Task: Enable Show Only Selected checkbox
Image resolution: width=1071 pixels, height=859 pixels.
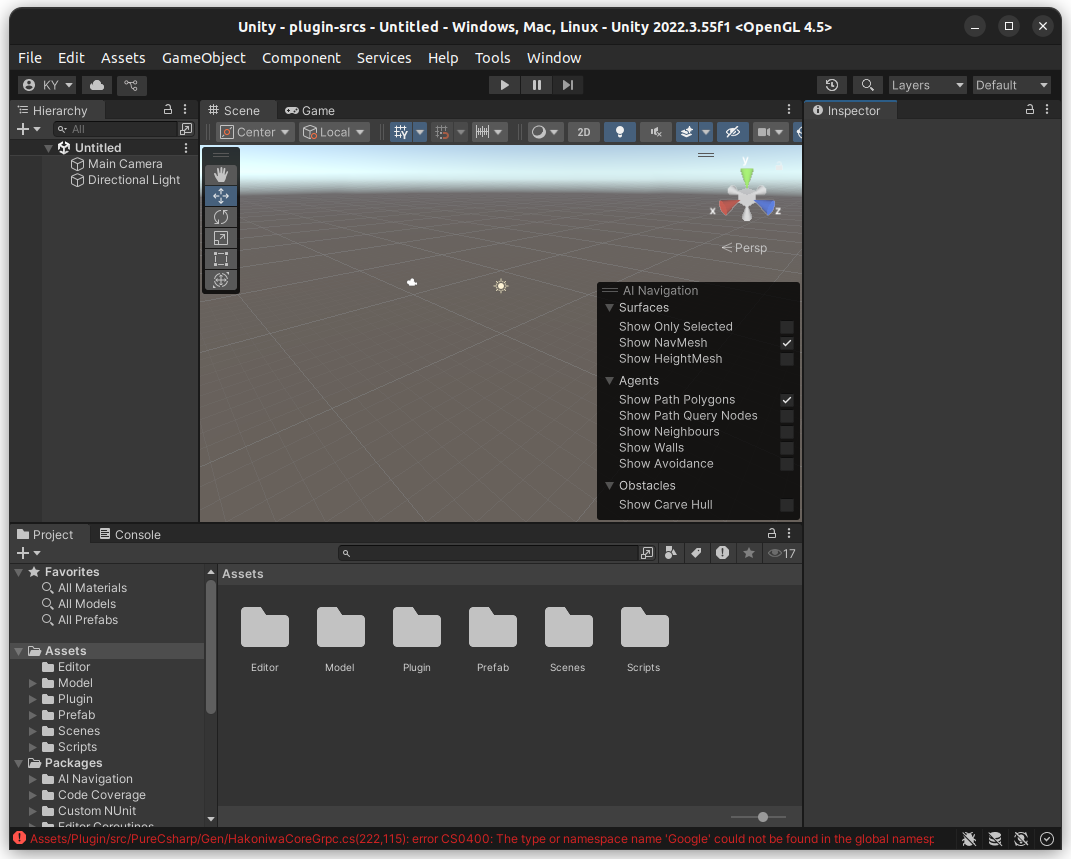Action: (x=787, y=327)
